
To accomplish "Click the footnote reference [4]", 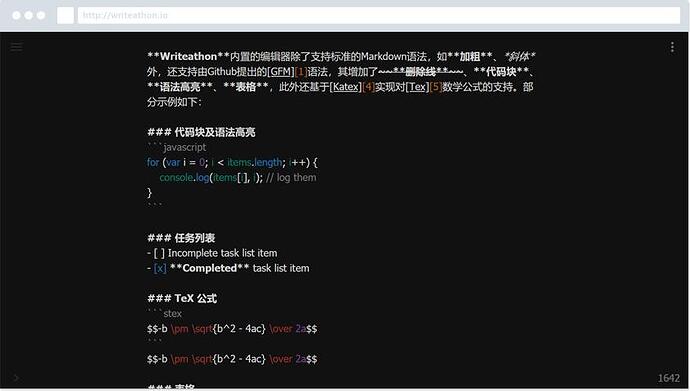I will (368, 87).
